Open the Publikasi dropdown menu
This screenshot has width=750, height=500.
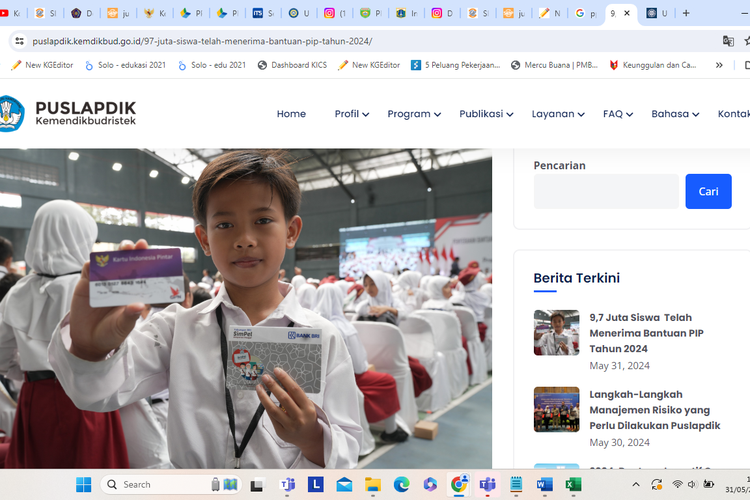tap(486, 114)
